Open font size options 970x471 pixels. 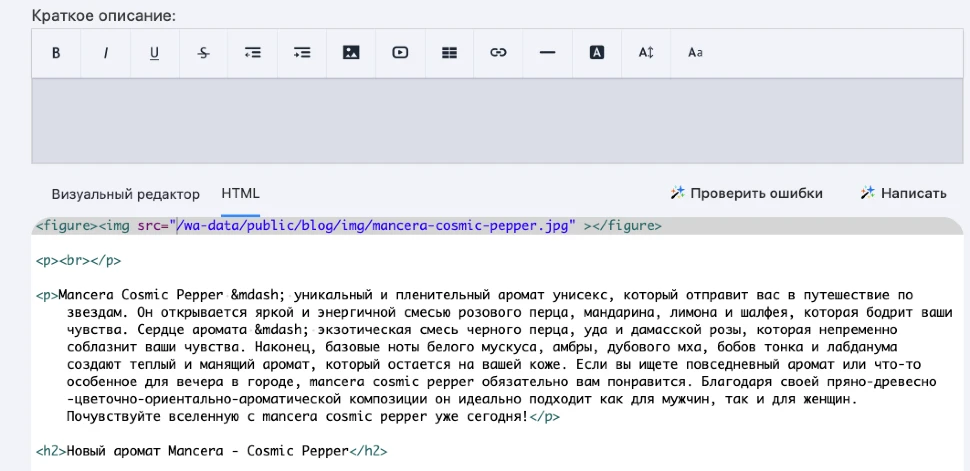coord(646,53)
